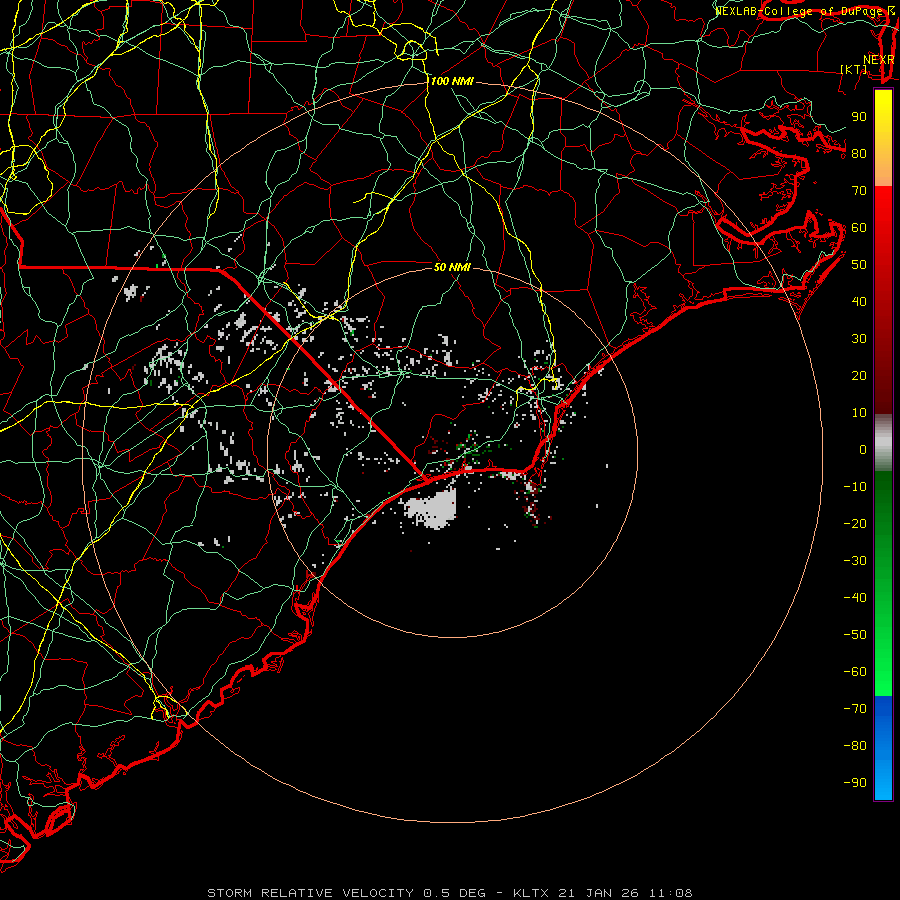Image resolution: width=900 pixels, height=900 pixels.
Task: Click the -20 value on velocity scale
Action: (855, 523)
